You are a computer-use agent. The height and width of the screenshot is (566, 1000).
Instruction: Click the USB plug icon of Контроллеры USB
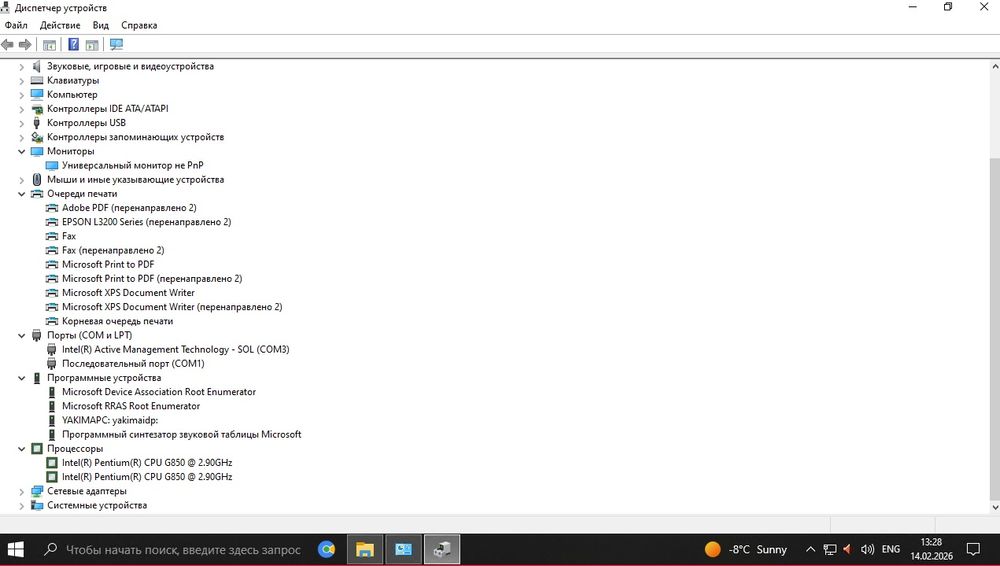tap(37, 123)
